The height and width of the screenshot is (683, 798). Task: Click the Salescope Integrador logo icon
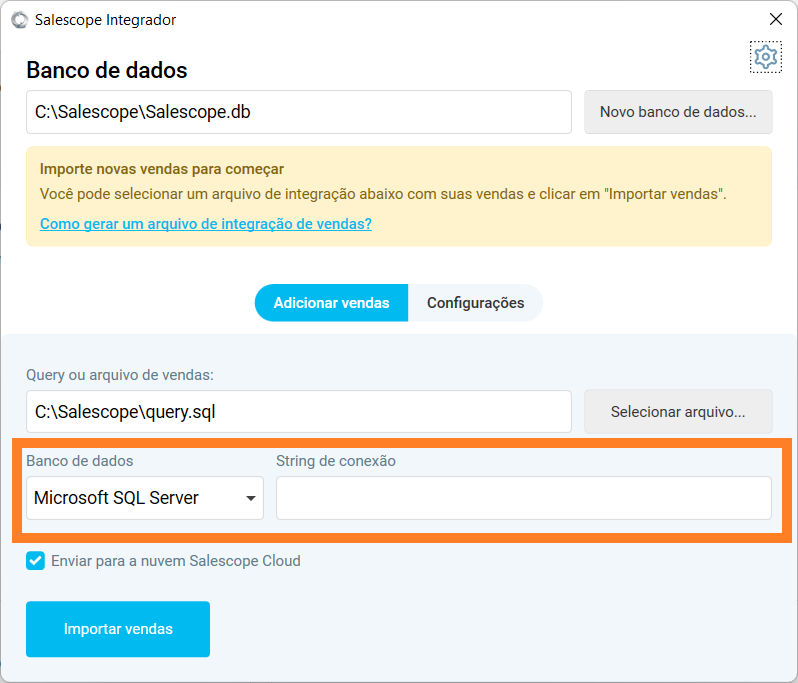tap(20, 20)
